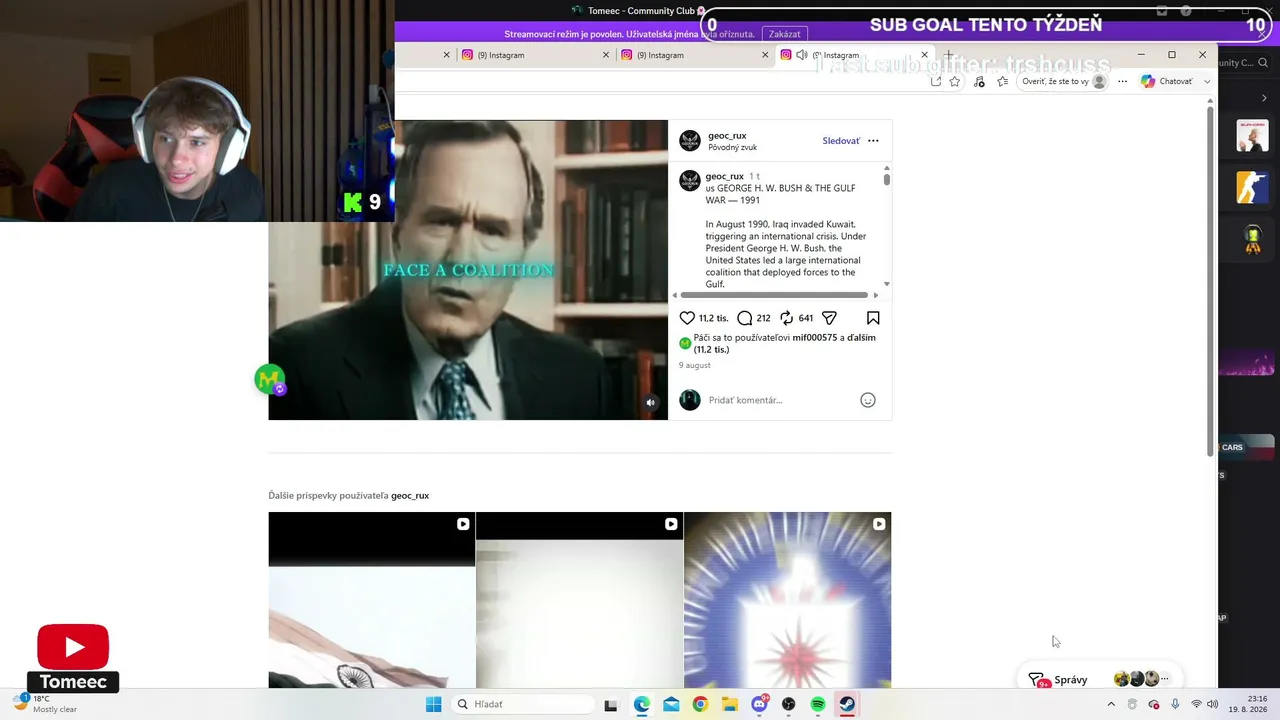Open the clock and date flyout
Image resolution: width=1280 pixels, height=720 pixels.
click(1249, 704)
